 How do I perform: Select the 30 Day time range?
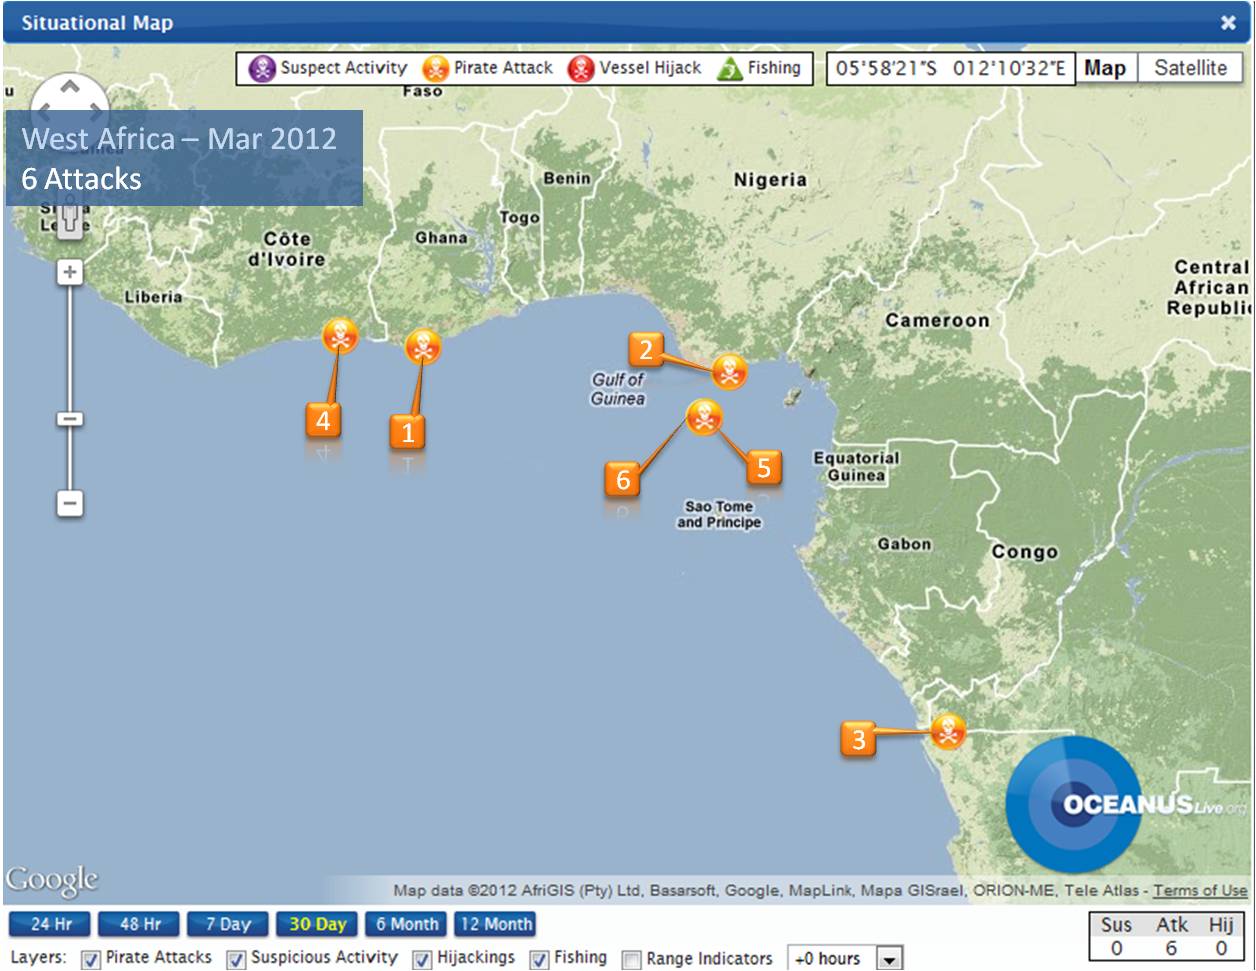point(317,924)
